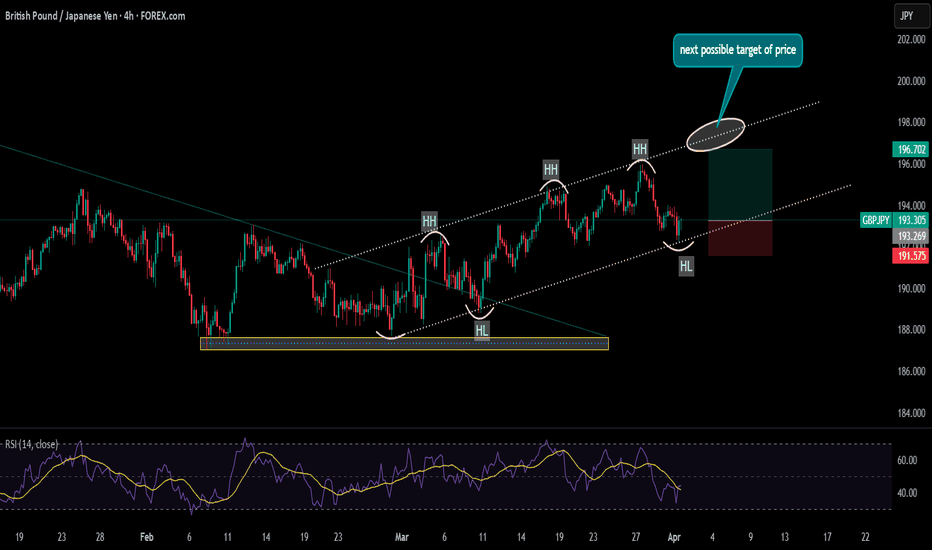Click the 196.702 take-profit price label

pyautogui.click(x=911, y=149)
